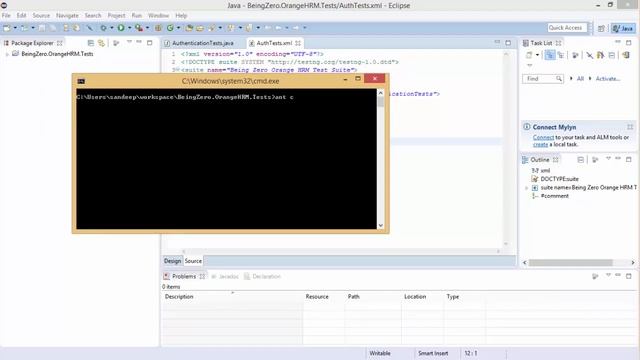Collapse All in Package Explorer toolbar
Viewport: 640px width, 360px height.
91,43
